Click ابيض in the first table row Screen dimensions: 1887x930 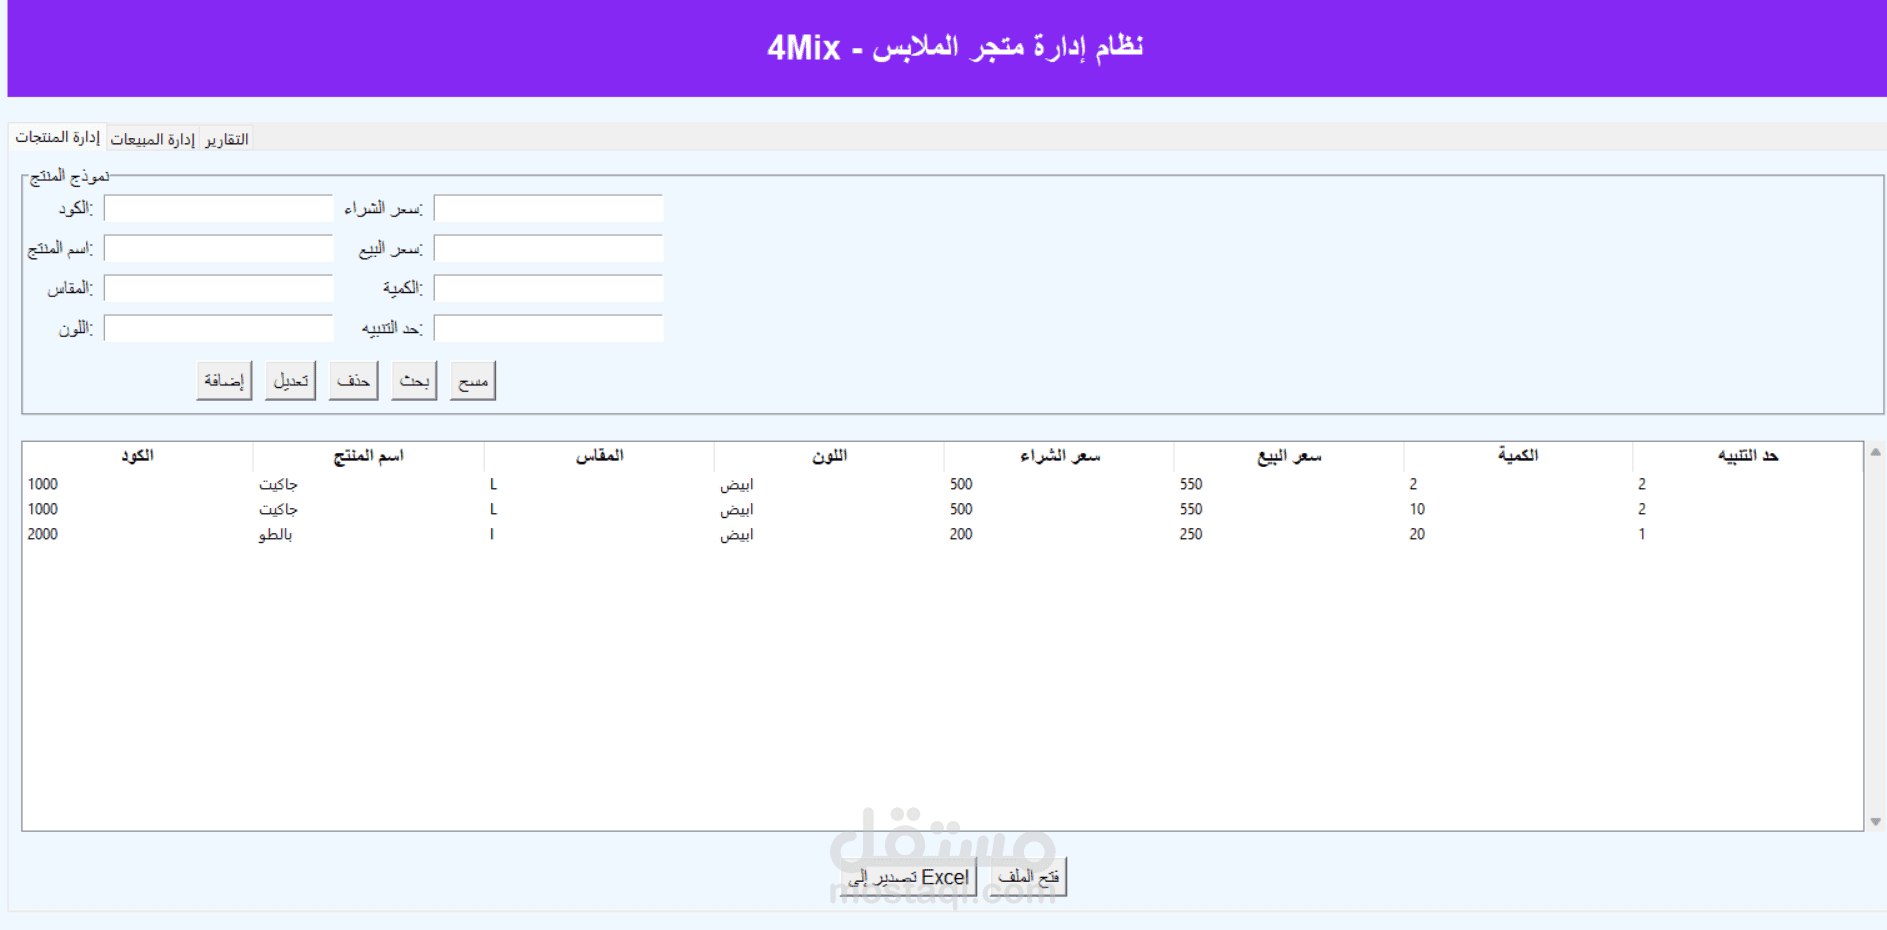click(737, 484)
